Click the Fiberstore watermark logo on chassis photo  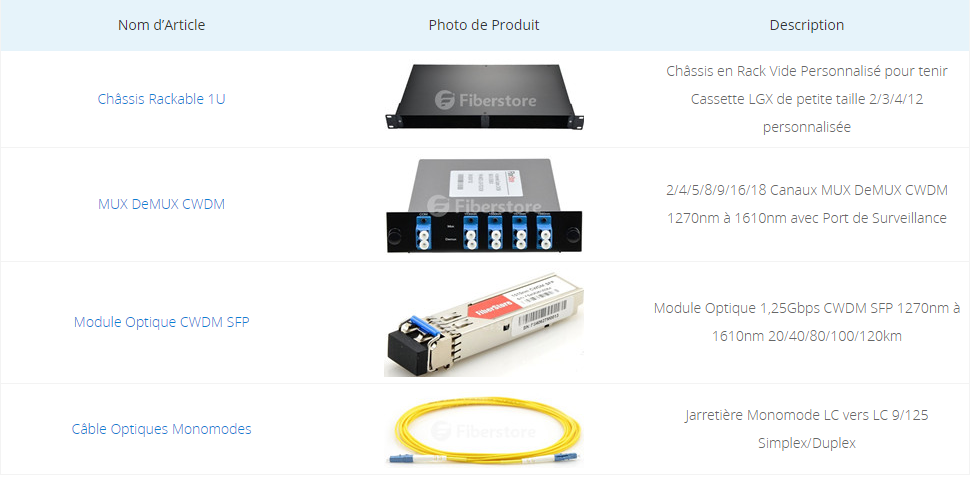(x=485, y=100)
